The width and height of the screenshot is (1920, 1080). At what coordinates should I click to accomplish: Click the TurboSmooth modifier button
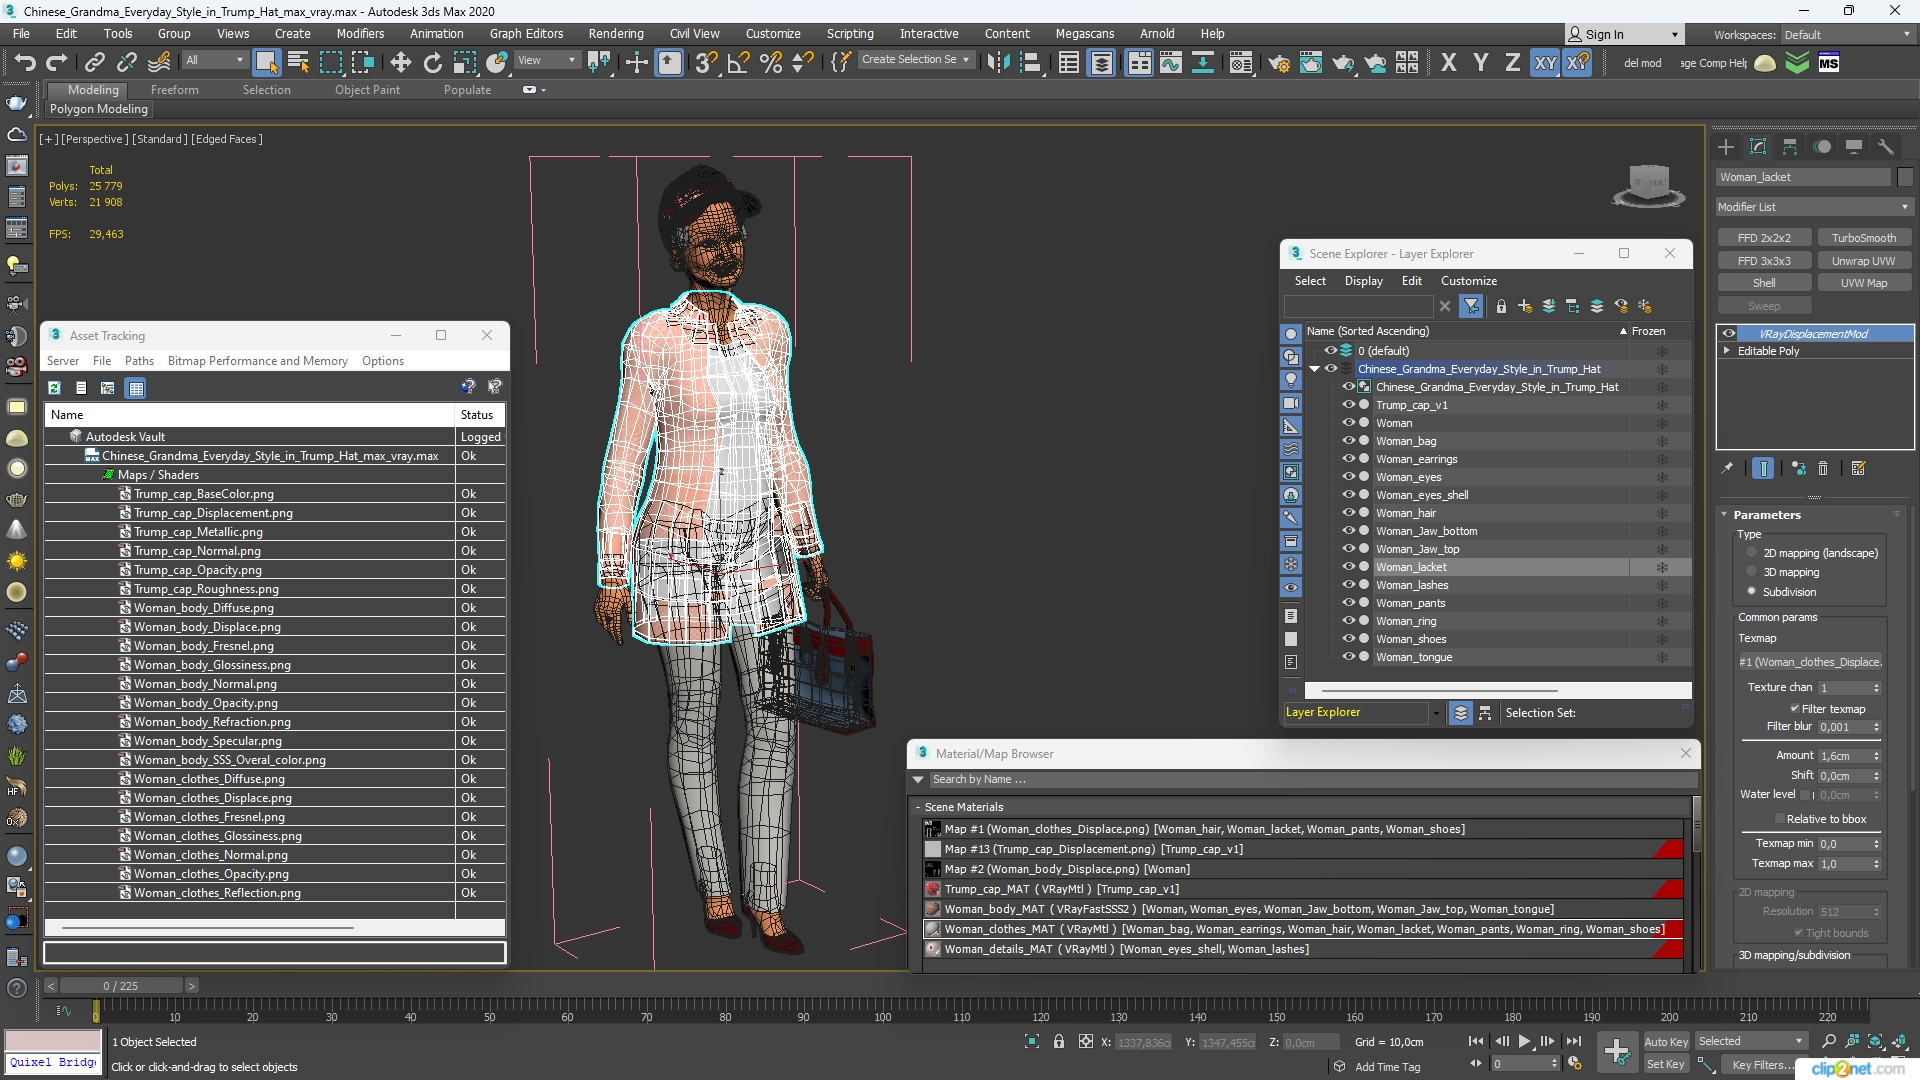click(x=1863, y=238)
